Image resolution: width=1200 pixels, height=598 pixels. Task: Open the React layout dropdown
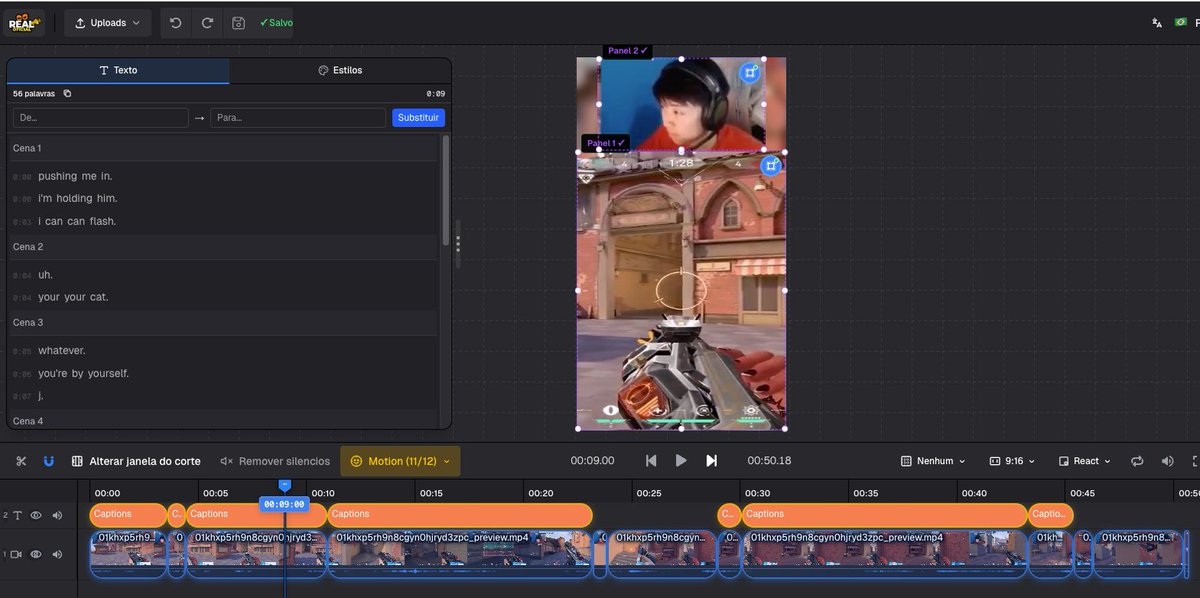pos(1085,461)
